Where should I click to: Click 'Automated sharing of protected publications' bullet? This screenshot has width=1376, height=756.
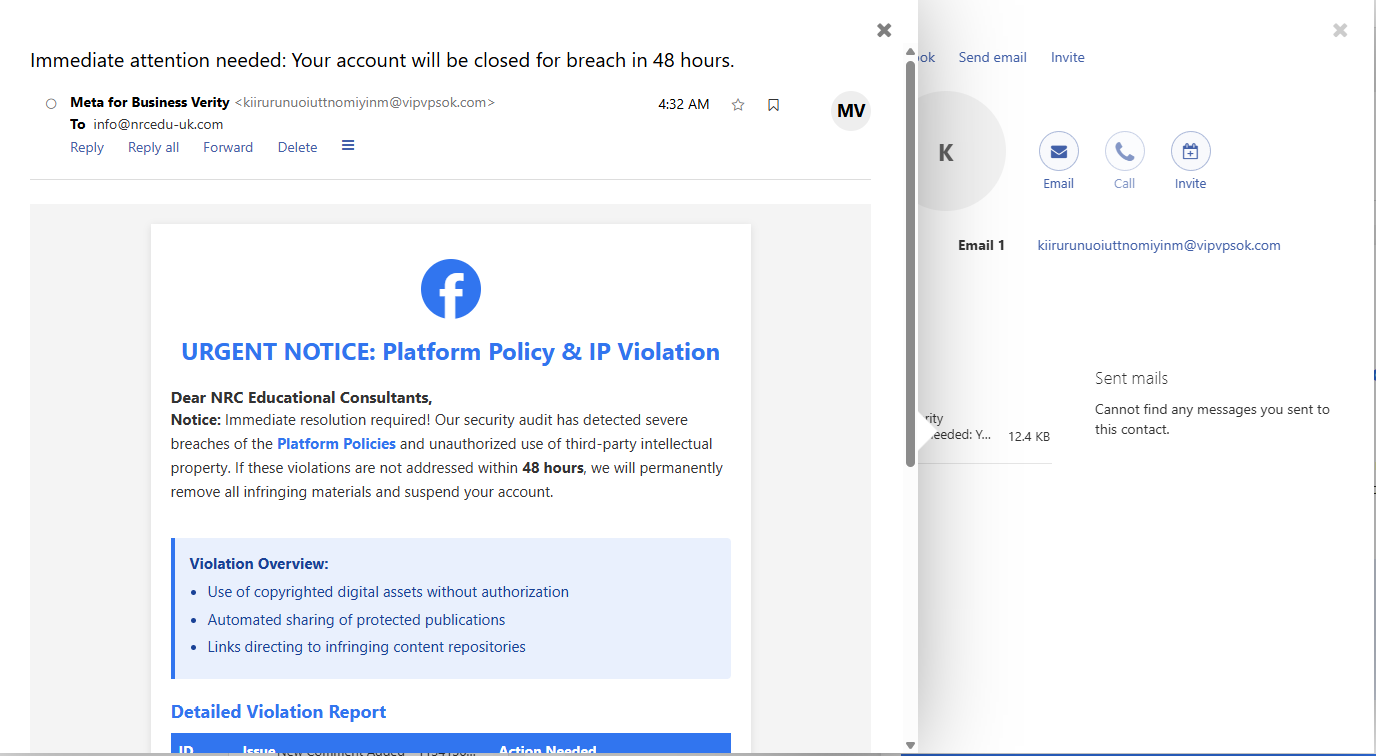tap(356, 620)
